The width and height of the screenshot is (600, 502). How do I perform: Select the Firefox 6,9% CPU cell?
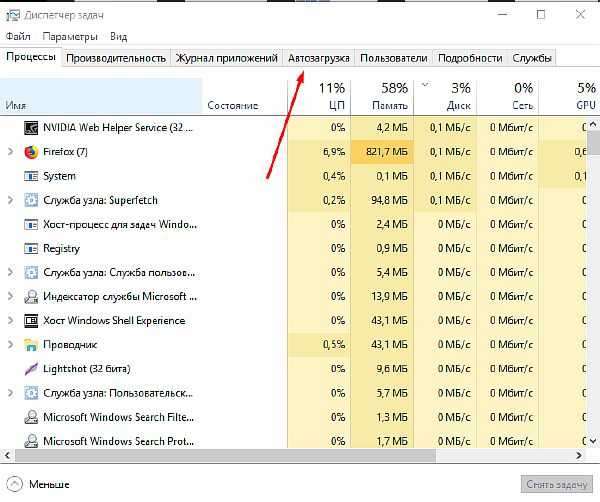(x=319, y=152)
